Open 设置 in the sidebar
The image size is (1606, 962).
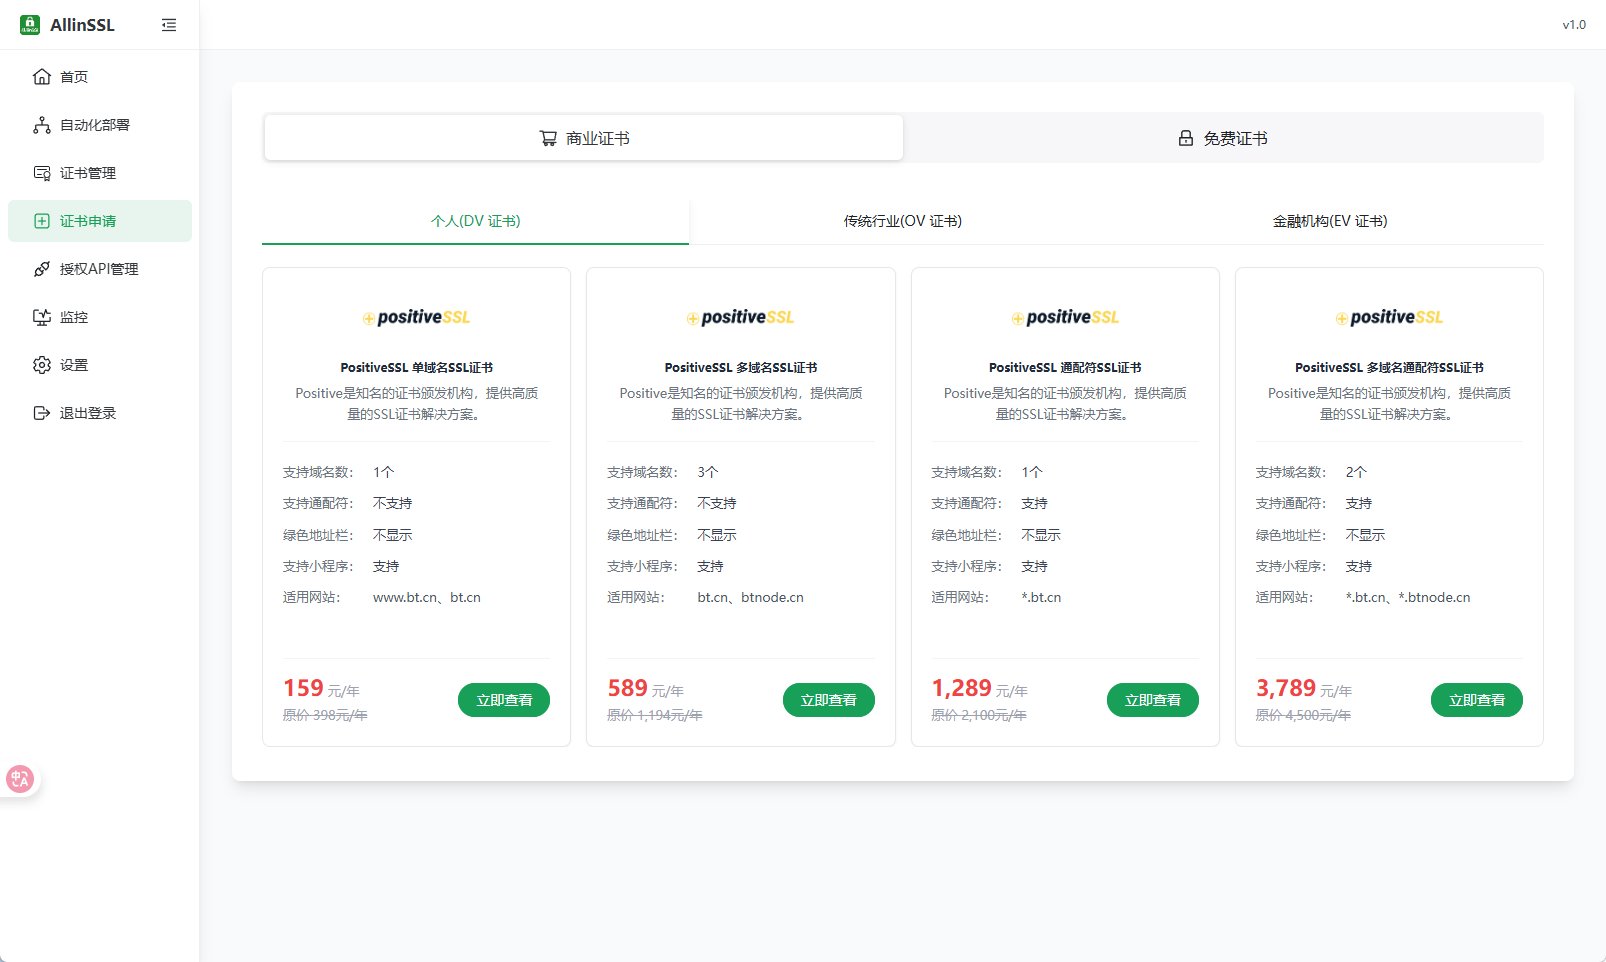pyautogui.click(x=100, y=365)
